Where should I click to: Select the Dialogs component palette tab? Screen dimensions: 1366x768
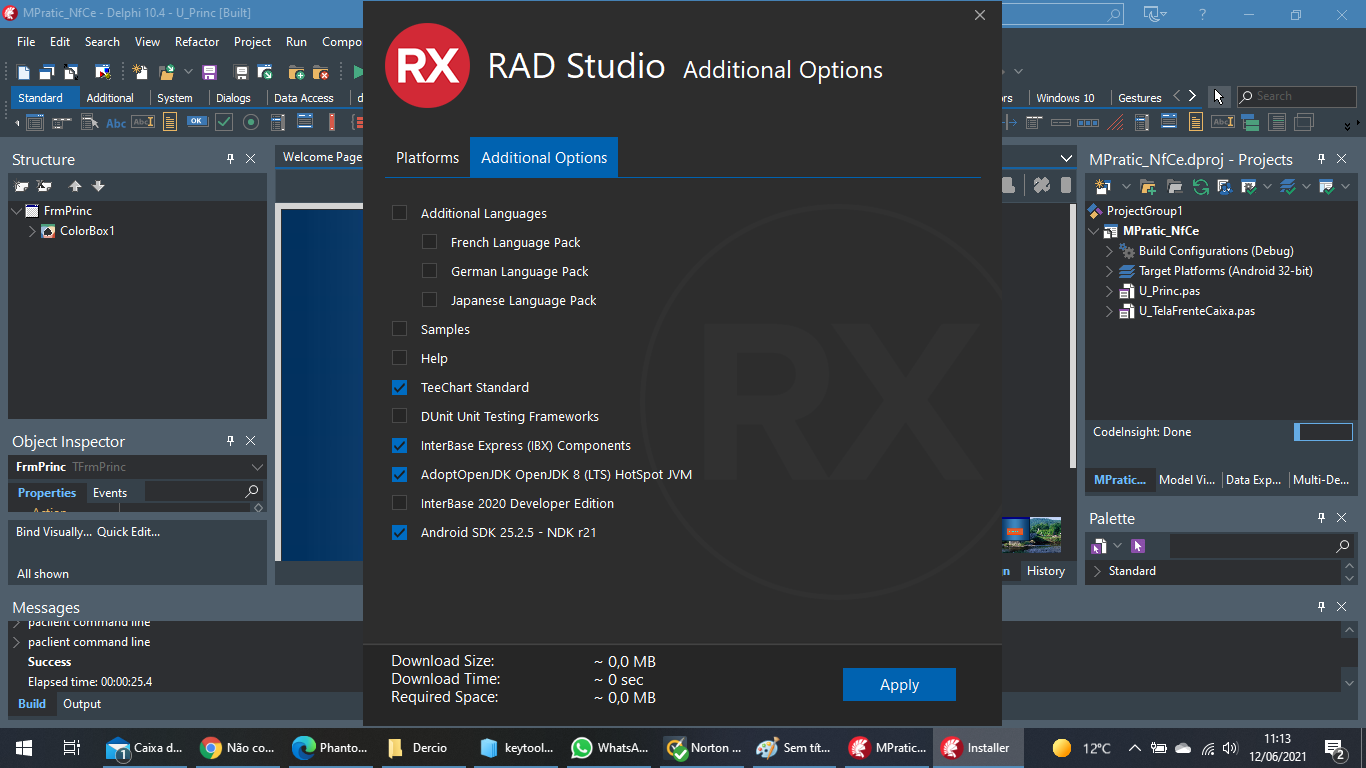233,98
